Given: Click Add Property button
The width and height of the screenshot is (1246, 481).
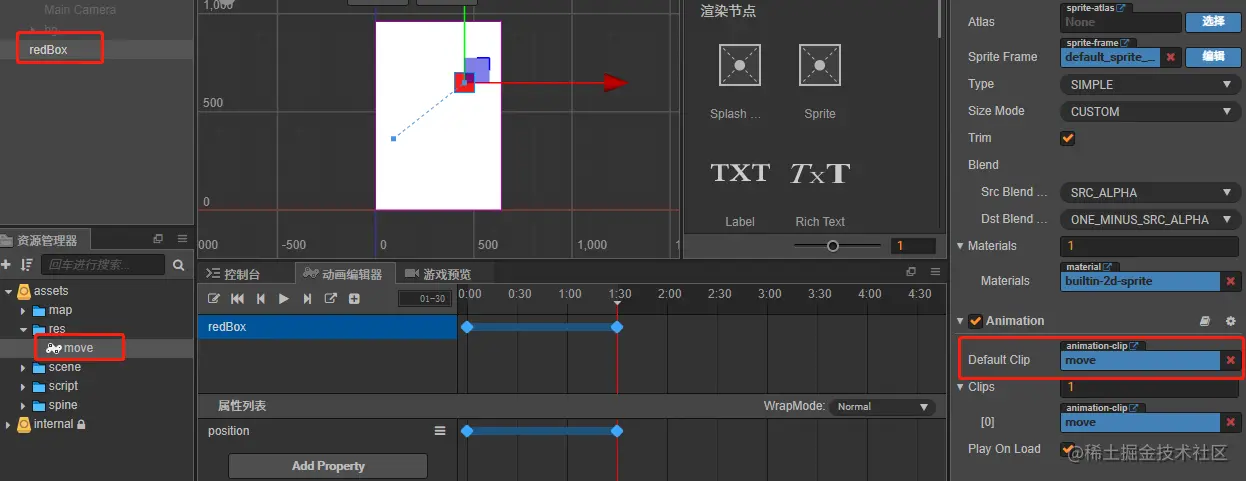Looking at the screenshot, I should point(328,466).
